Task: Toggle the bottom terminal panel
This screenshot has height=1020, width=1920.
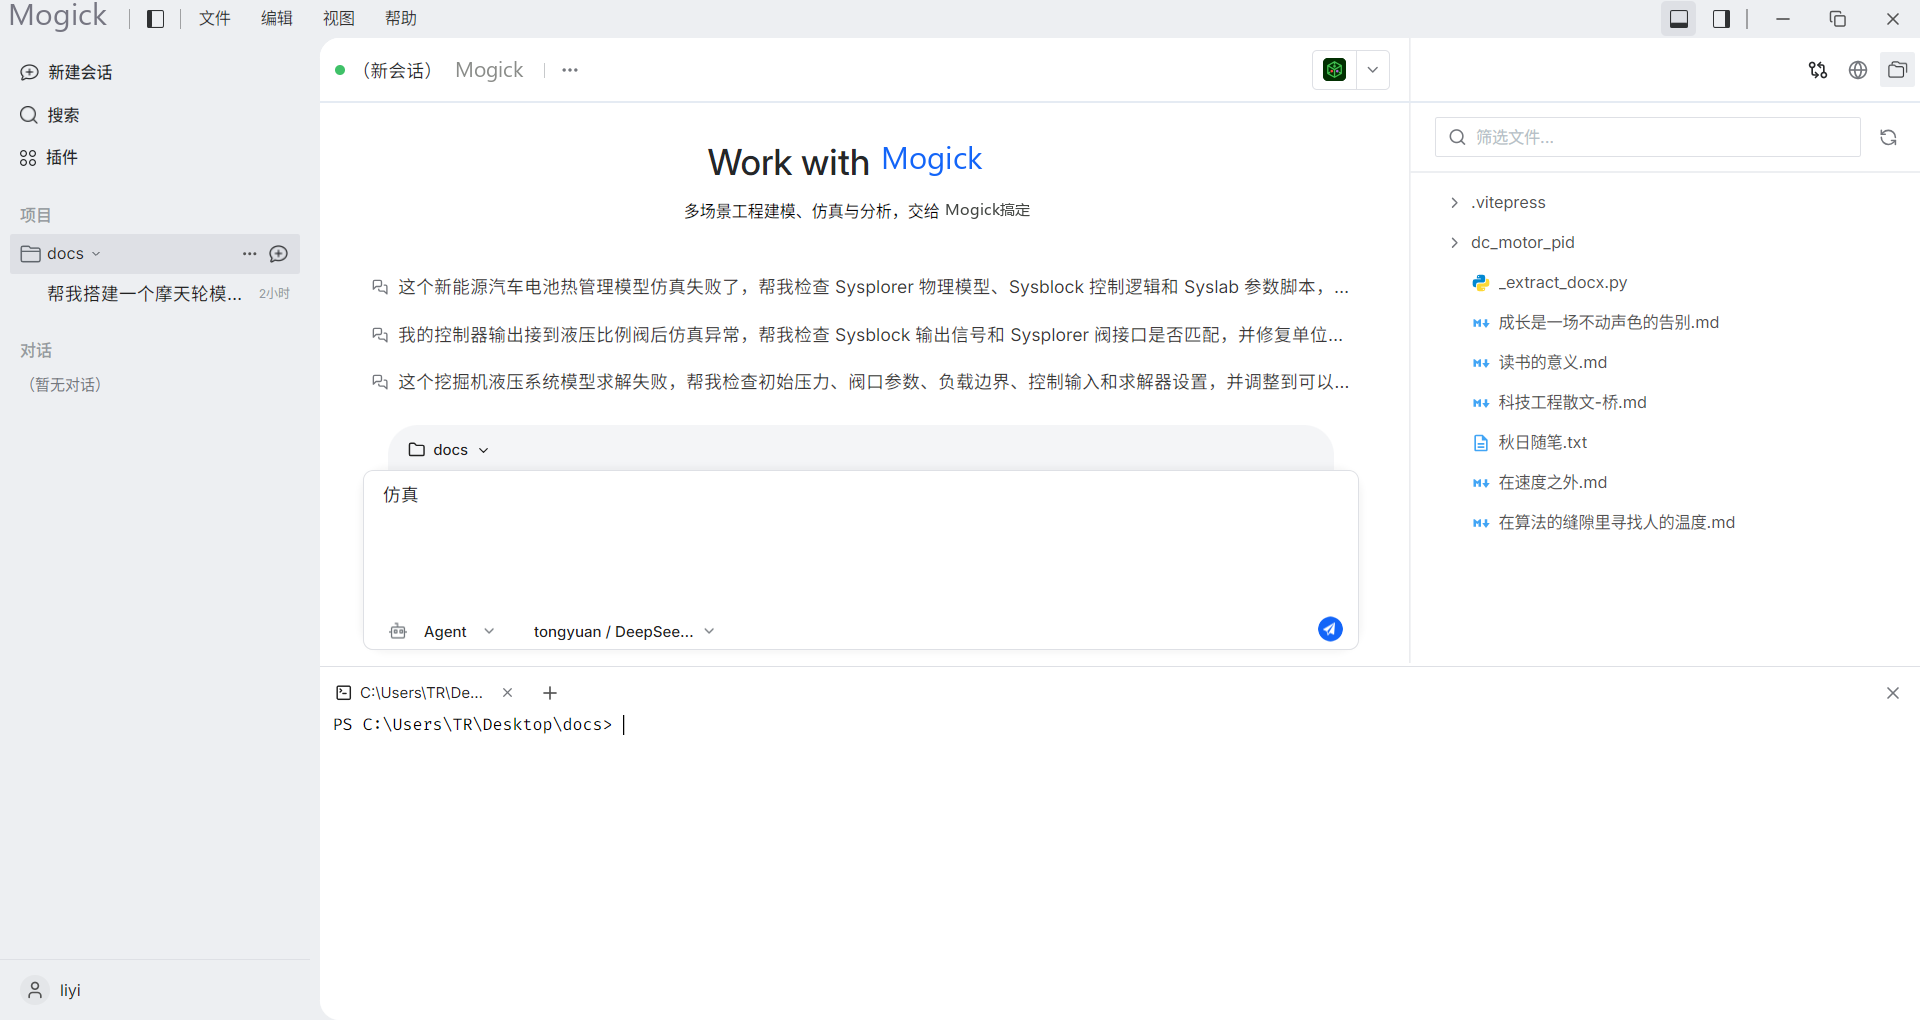Action: (1679, 19)
